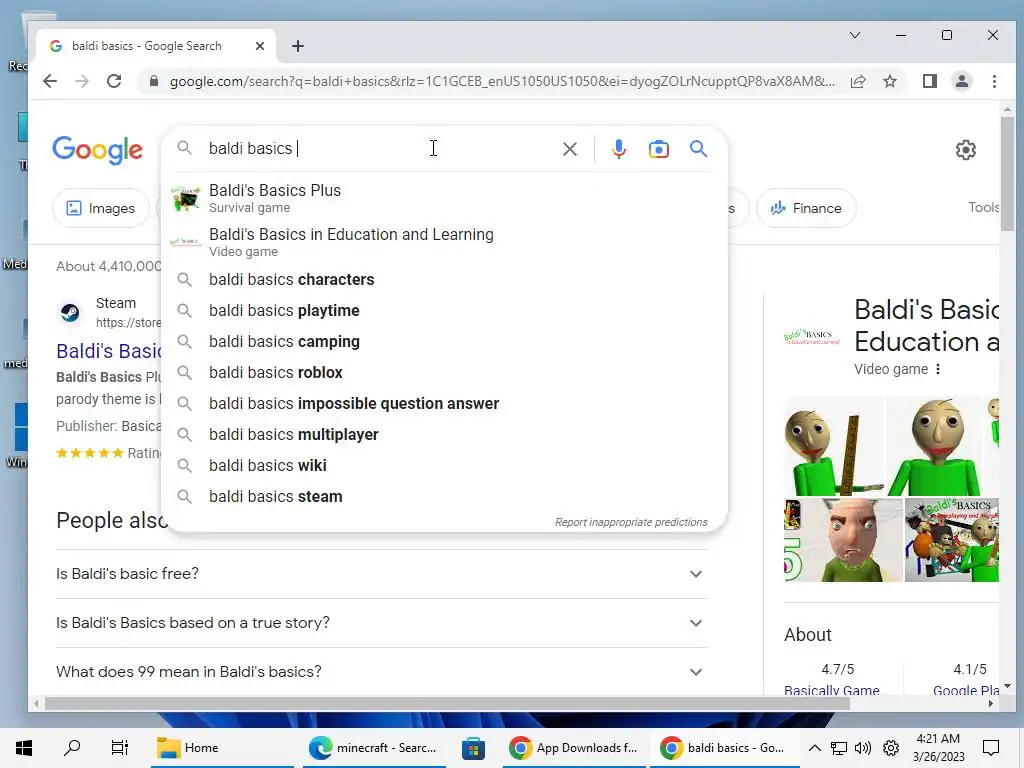Open the tab search chevron in title bar
Screen dimensions: 1024x768
[x=854, y=35]
